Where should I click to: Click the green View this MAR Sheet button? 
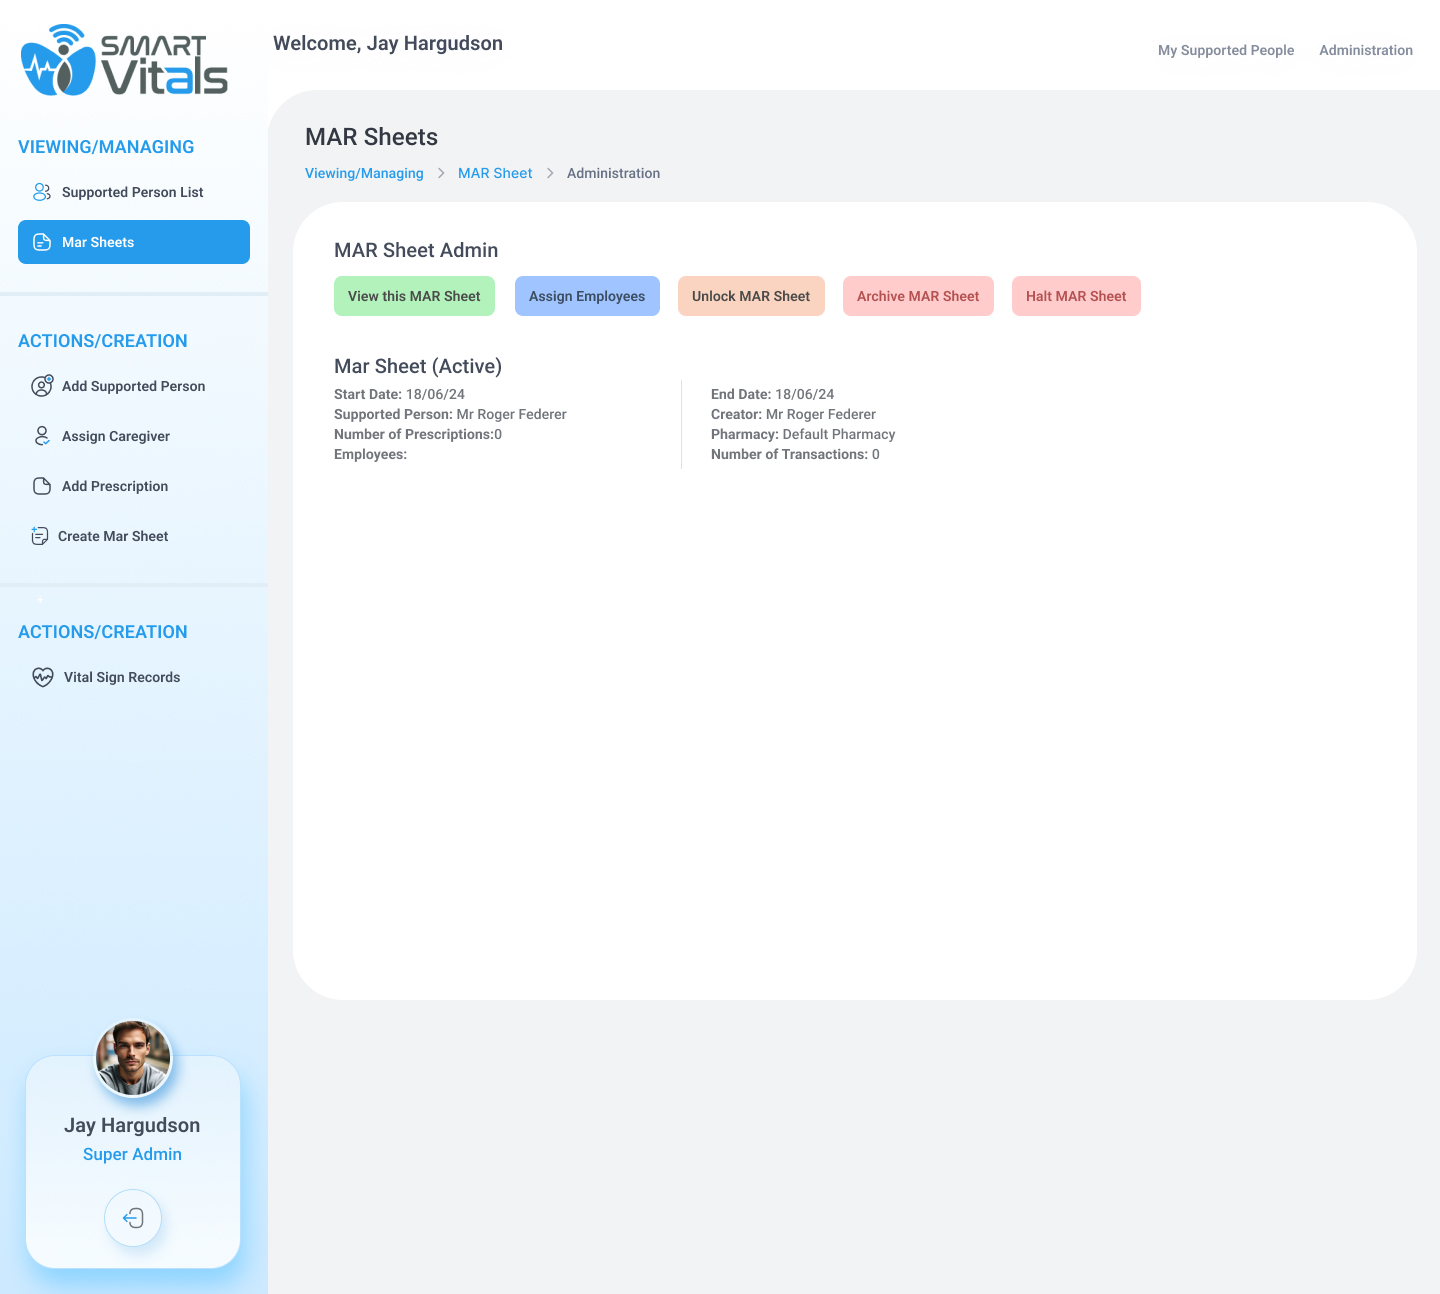click(414, 296)
